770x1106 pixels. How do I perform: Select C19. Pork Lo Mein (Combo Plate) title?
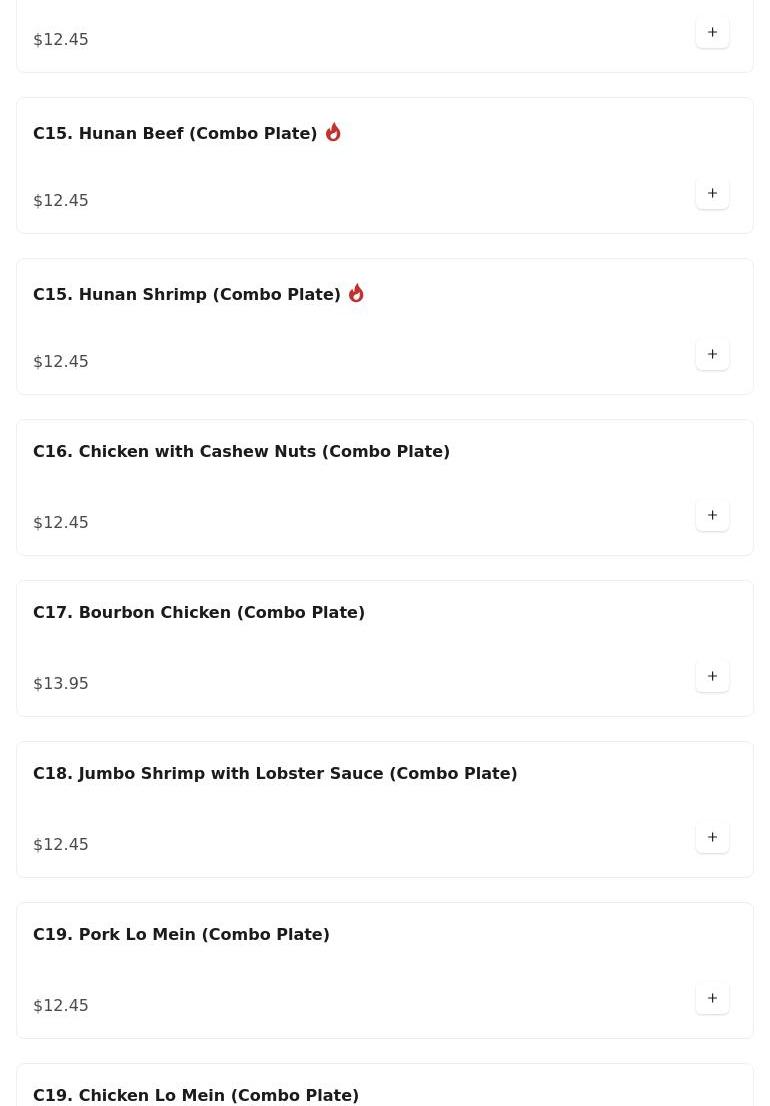[181, 934]
